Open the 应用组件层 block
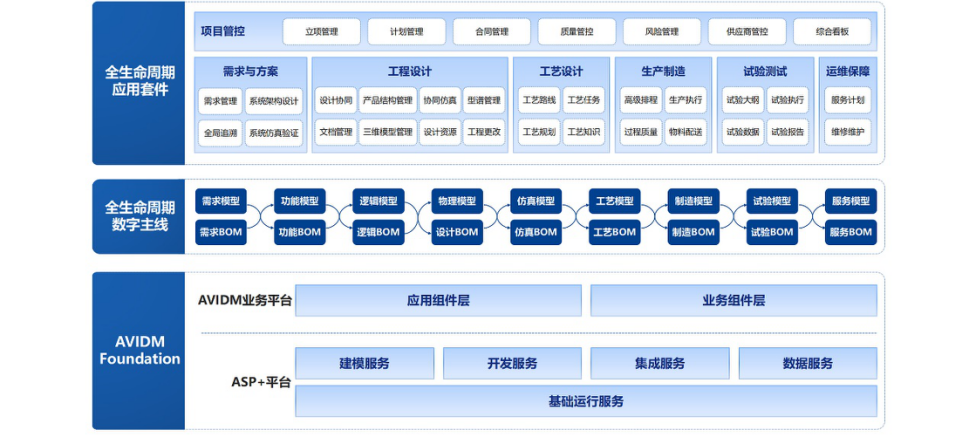Image resolution: width=969 pixels, height=440 pixels. pyautogui.click(x=438, y=300)
